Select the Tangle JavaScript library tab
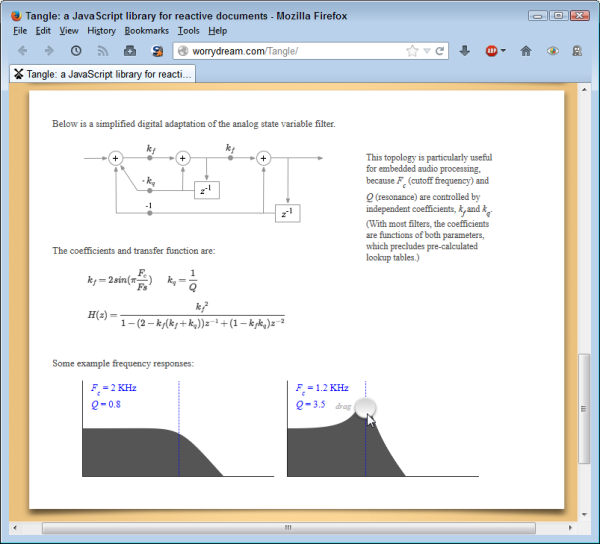 [x=103, y=74]
